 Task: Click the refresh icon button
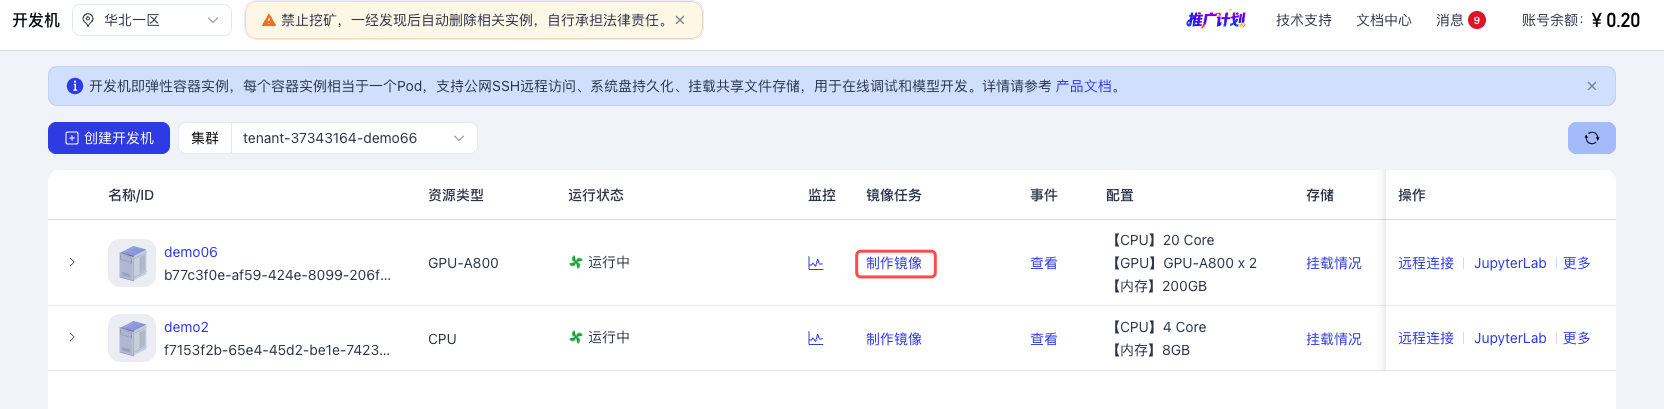tap(1591, 138)
